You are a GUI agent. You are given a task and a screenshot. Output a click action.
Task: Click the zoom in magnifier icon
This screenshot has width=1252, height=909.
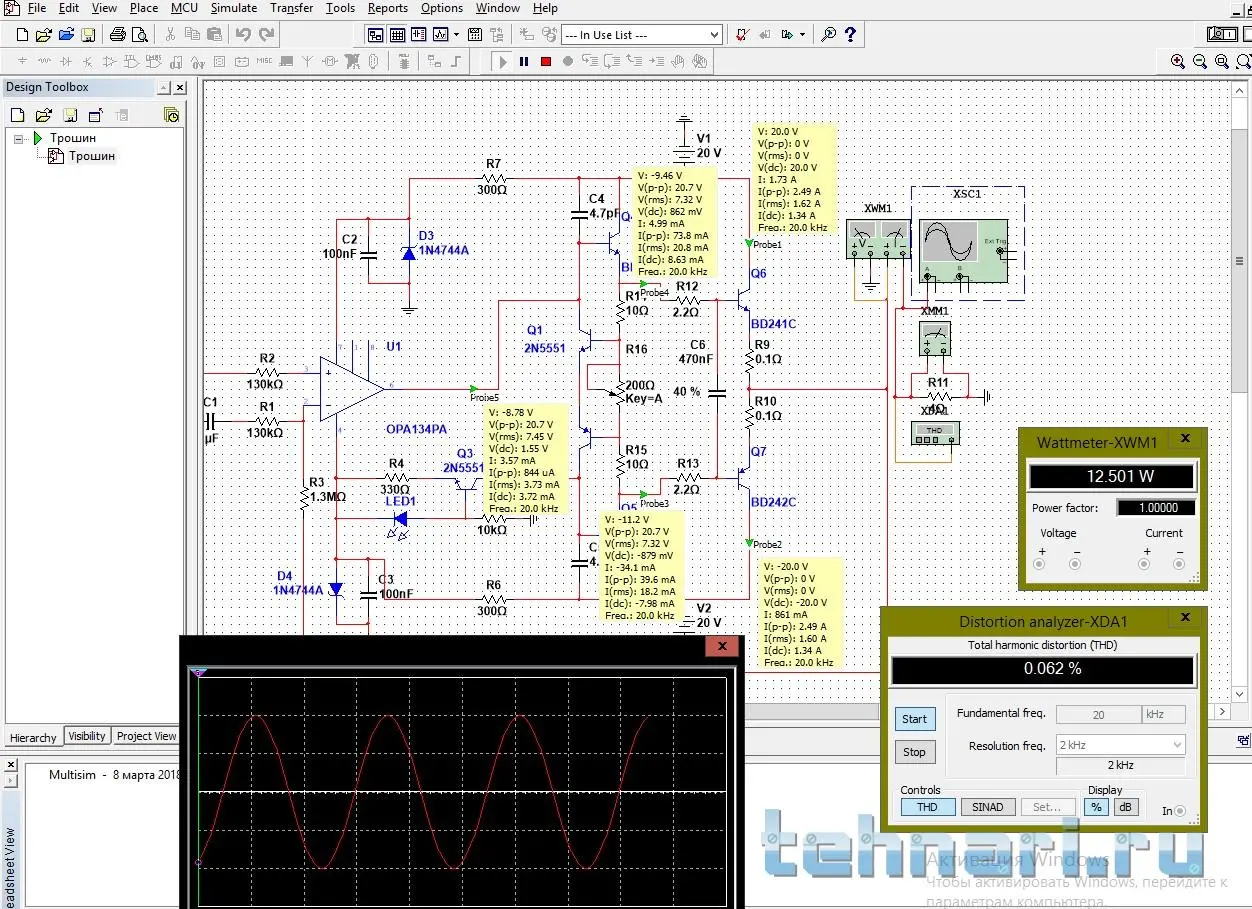click(1179, 62)
